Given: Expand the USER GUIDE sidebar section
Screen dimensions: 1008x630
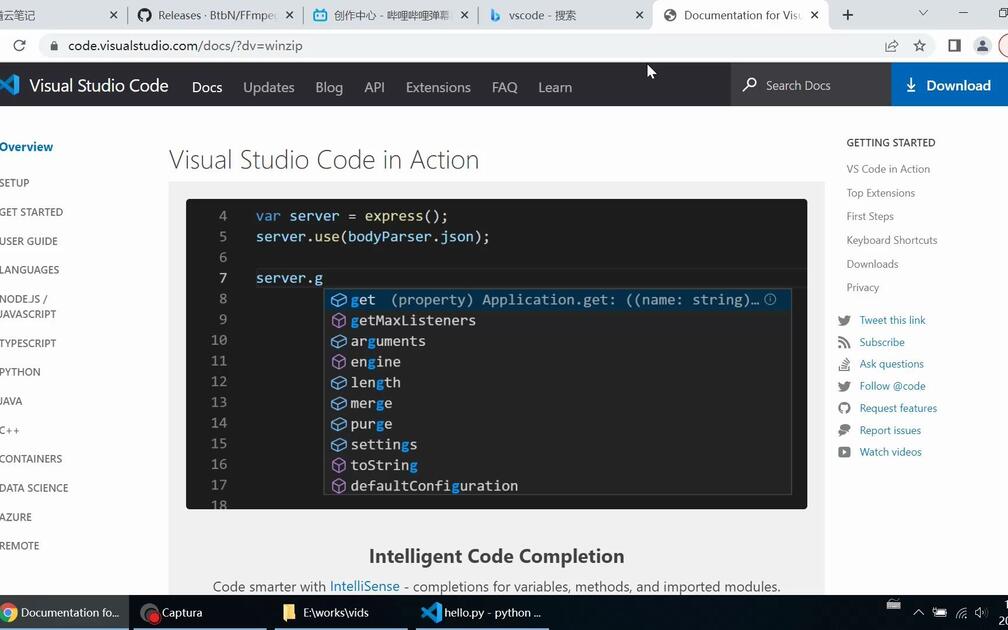Looking at the screenshot, I should [29, 241].
